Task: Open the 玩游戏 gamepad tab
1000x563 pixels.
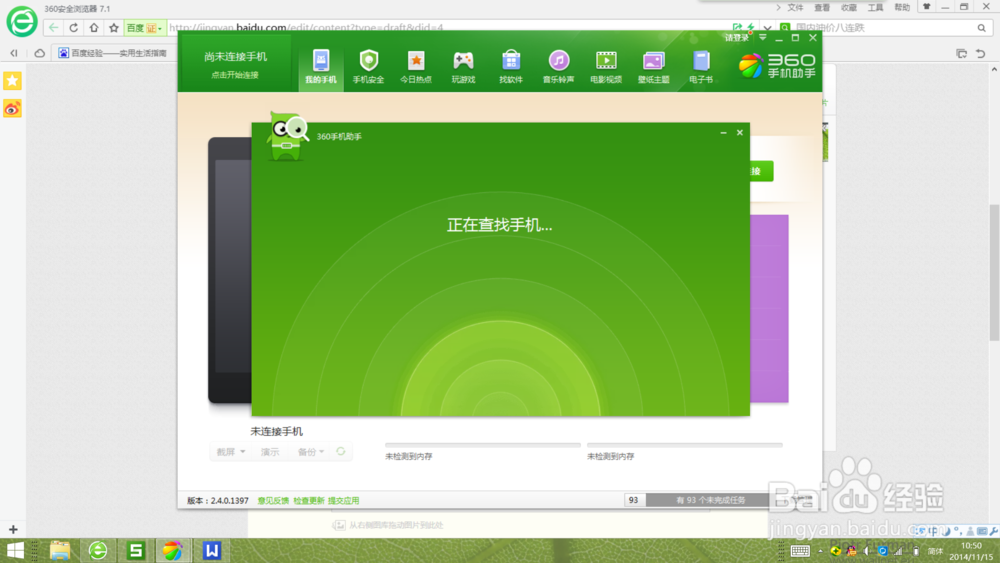Action: (x=464, y=66)
